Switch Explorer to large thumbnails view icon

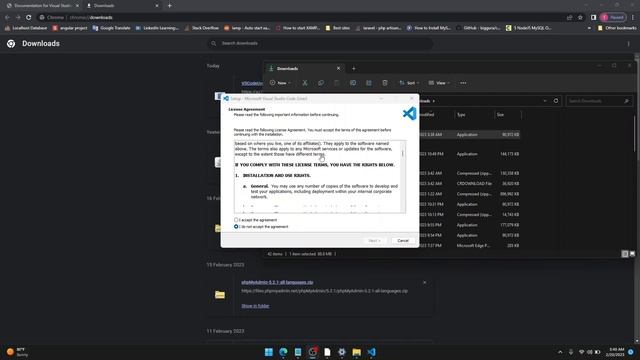(632, 254)
